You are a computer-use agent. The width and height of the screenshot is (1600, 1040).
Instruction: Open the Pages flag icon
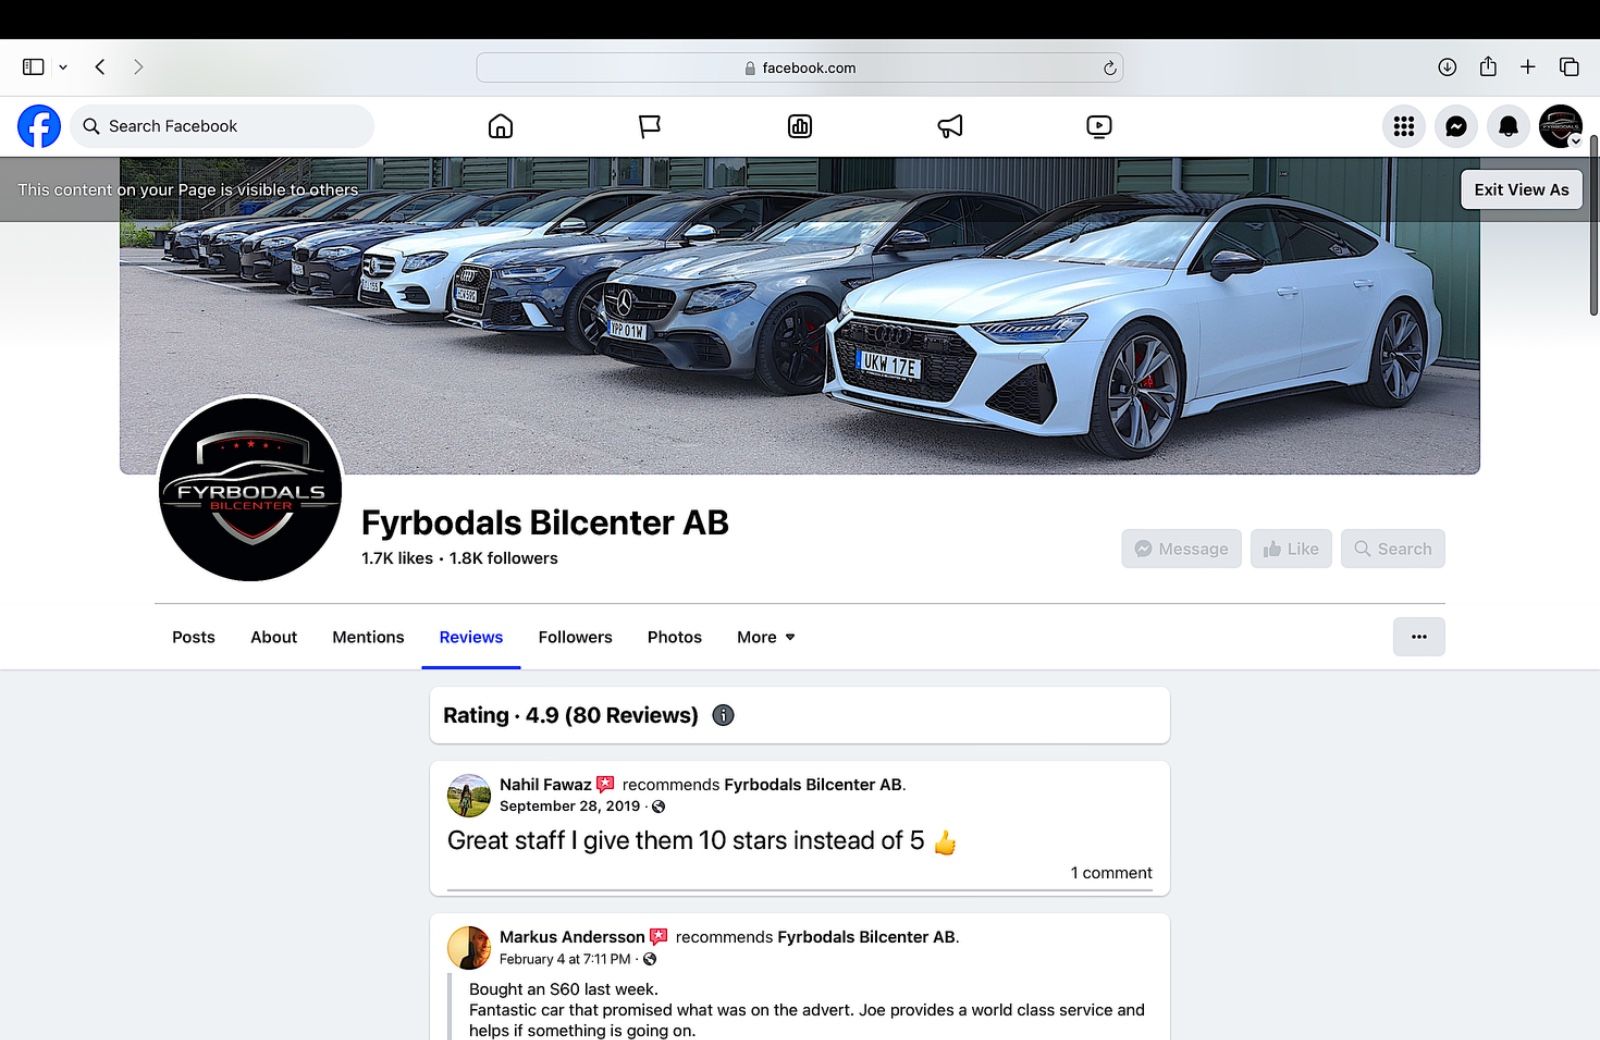click(650, 126)
